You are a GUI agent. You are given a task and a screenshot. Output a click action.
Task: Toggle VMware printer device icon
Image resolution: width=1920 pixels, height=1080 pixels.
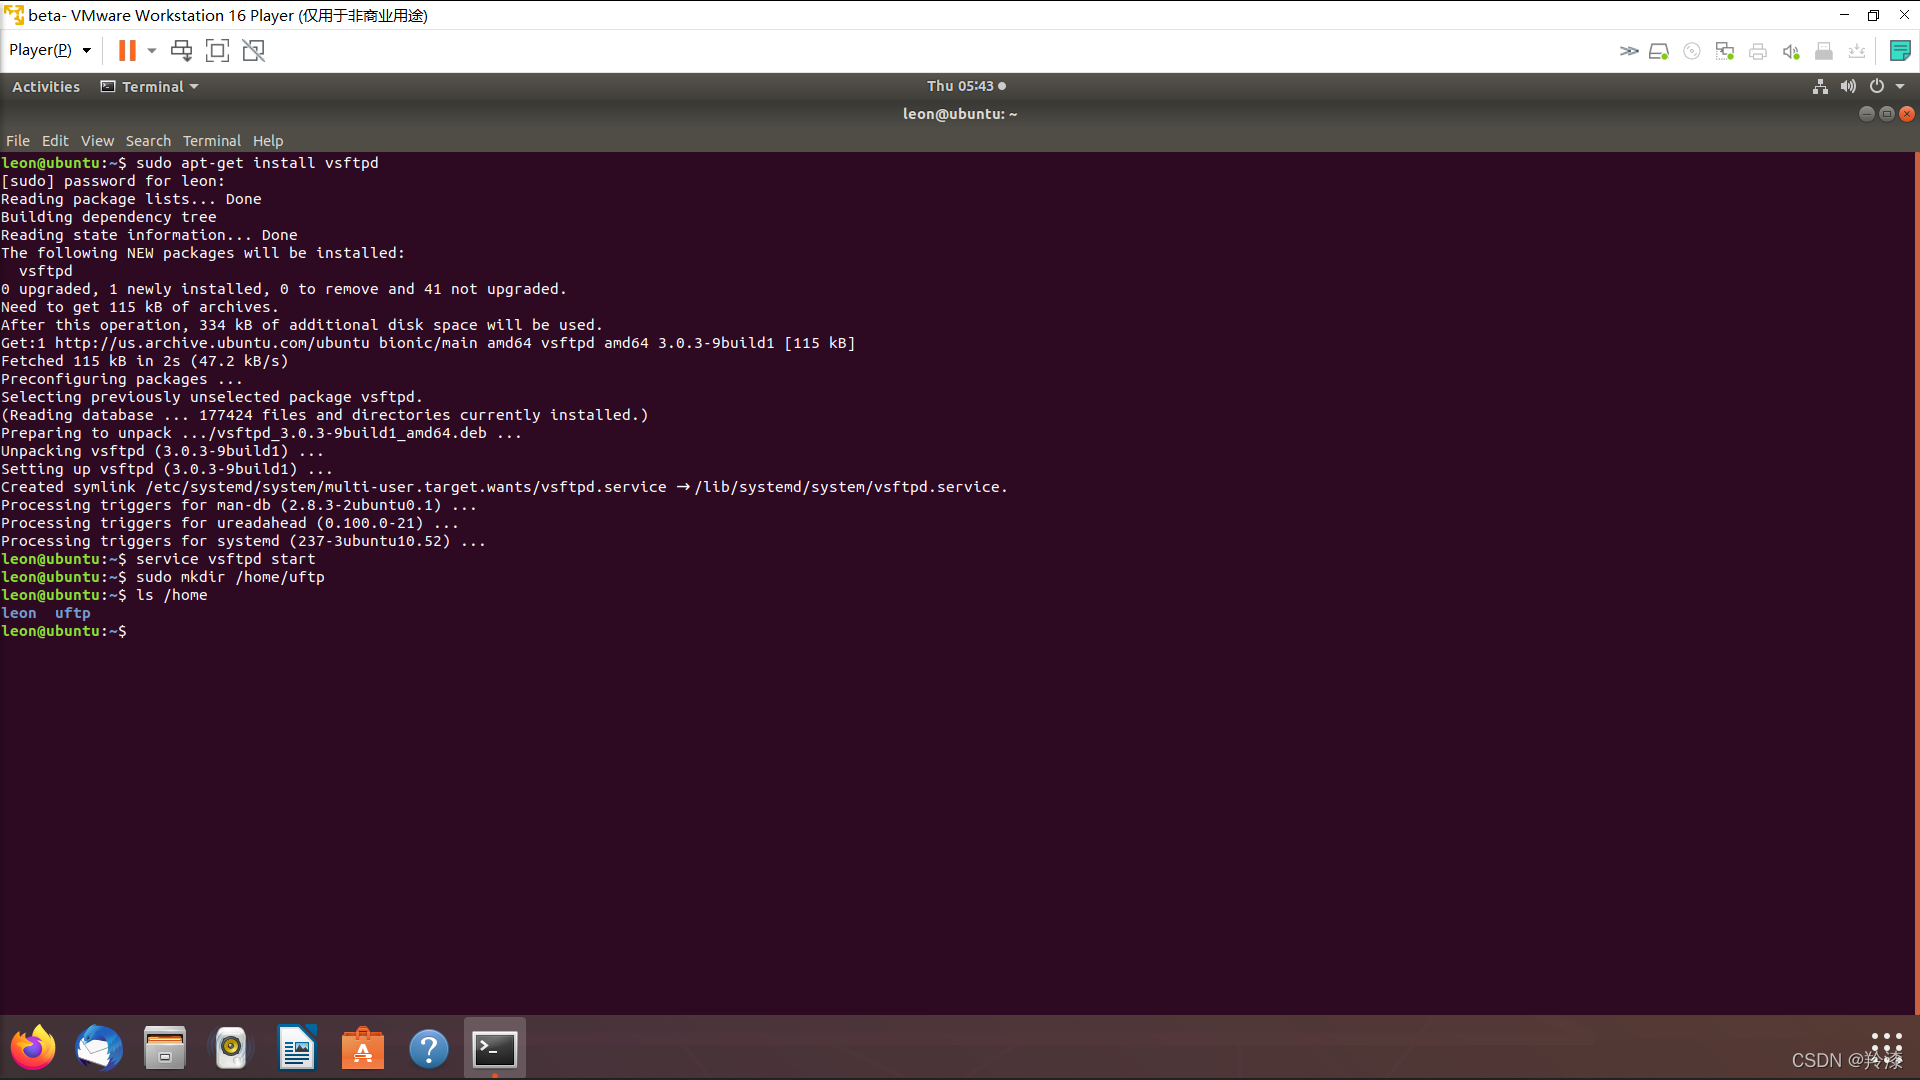(x=1758, y=51)
